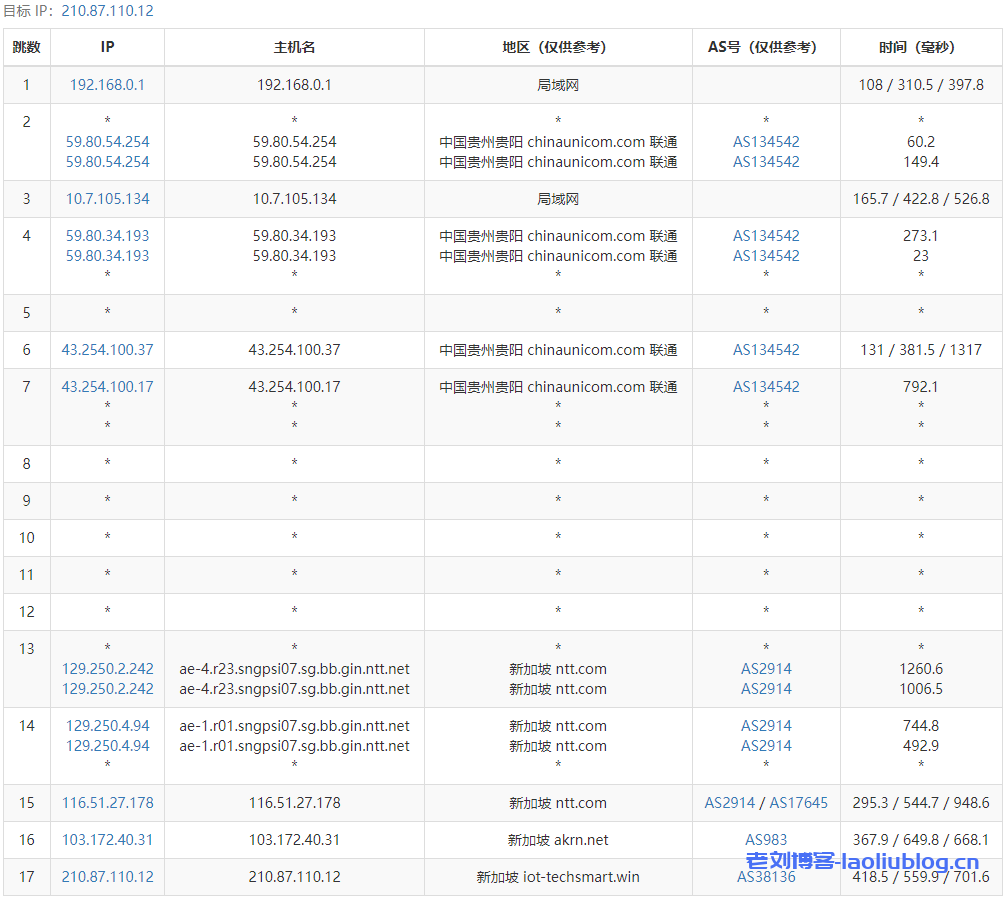1005x899 pixels.
Task: Click final hop IP 210.87.110.12
Action: [x=106, y=877]
